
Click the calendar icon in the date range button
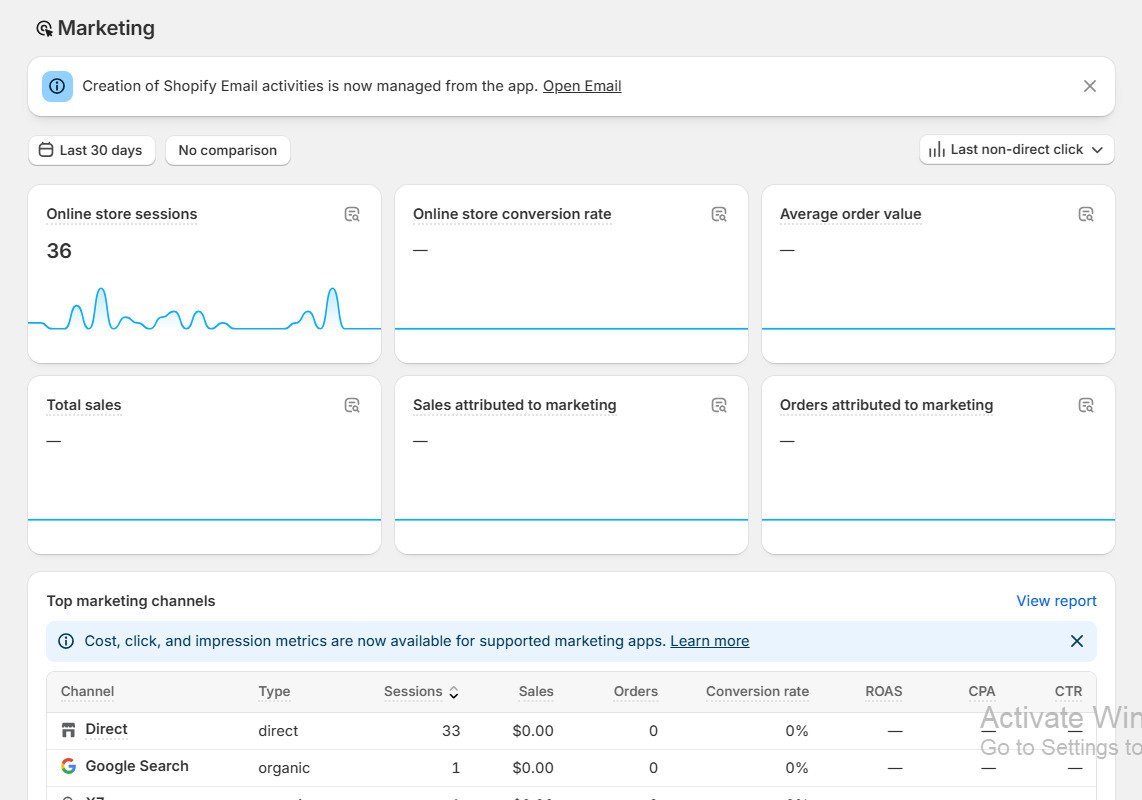tap(46, 149)
